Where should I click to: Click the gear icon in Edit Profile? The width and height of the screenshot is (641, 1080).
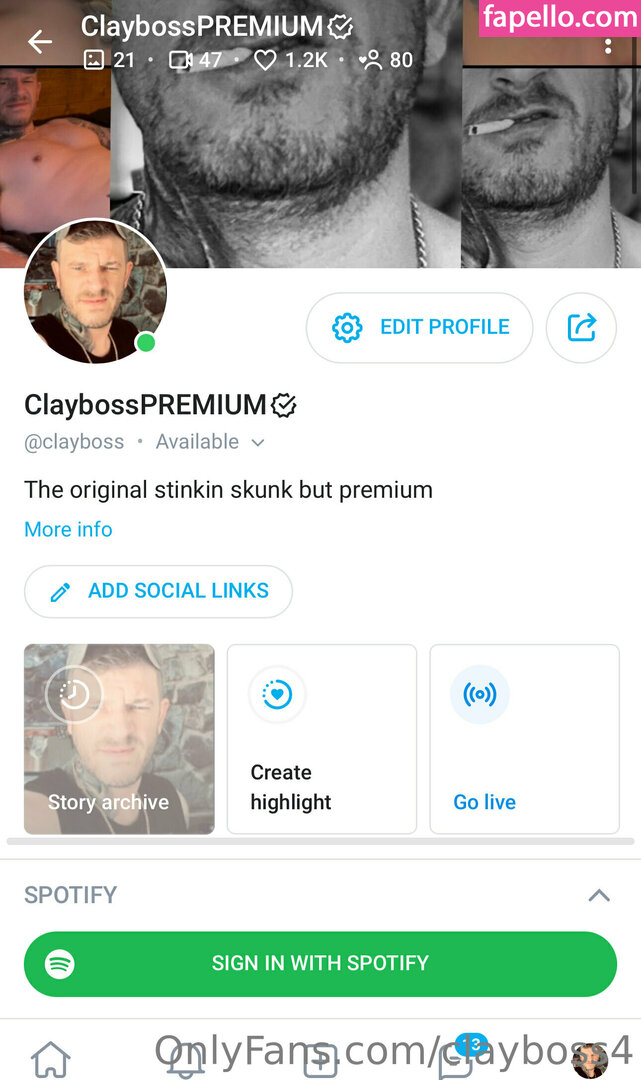[x=347, y=328]
